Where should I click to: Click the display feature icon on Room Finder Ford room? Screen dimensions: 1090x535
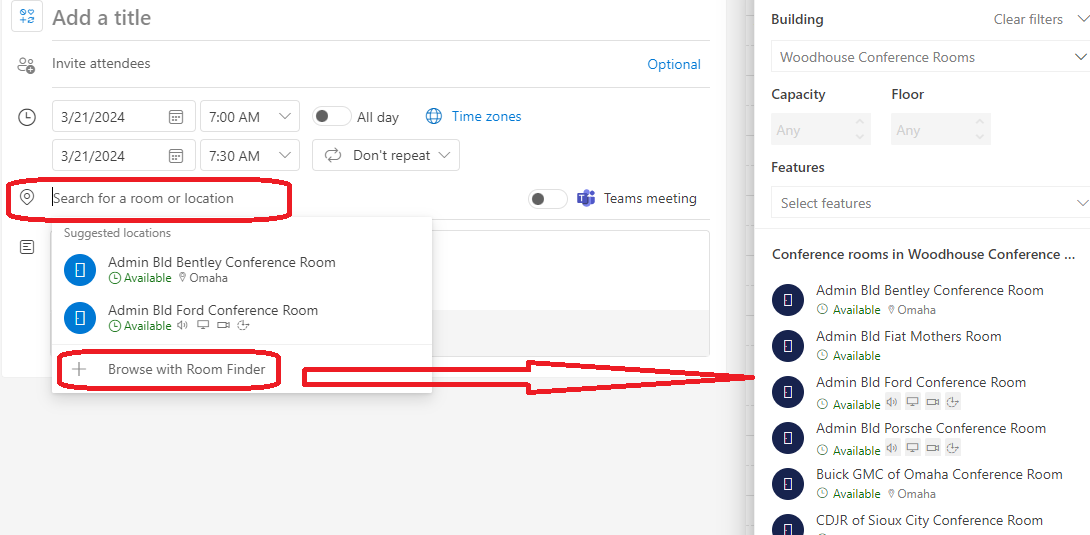[913, 402]
